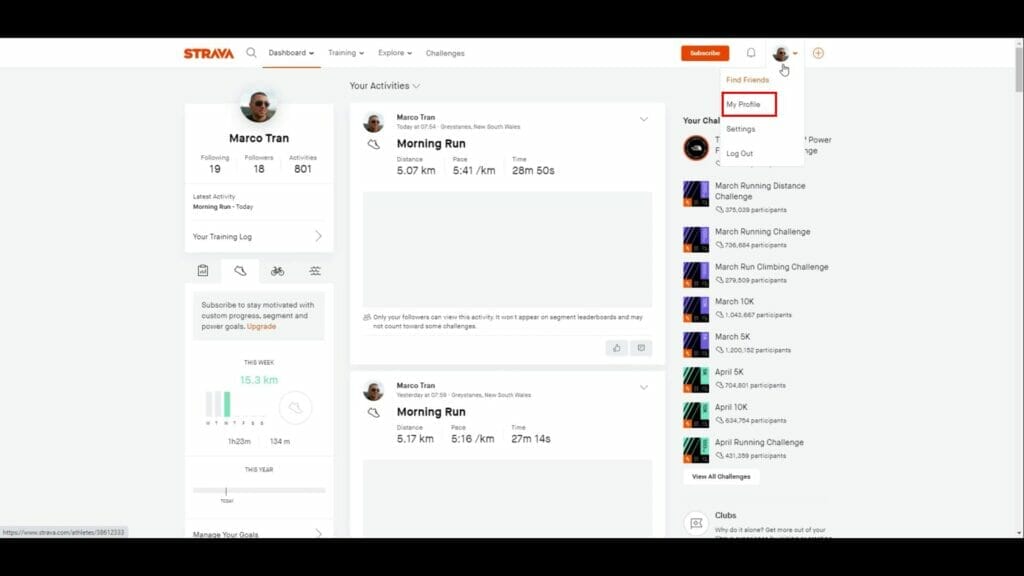Screen dimensions: 1024x576
Task: Click the View All Challenges button
Action: point(720,476)
